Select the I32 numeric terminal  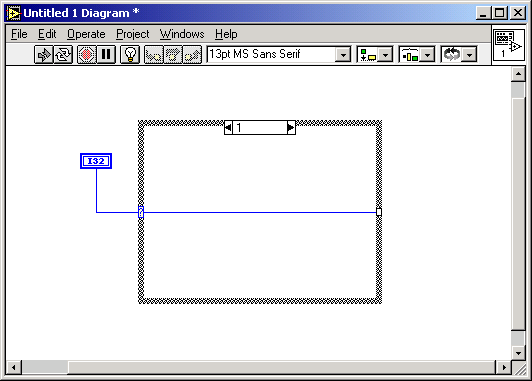96,161
